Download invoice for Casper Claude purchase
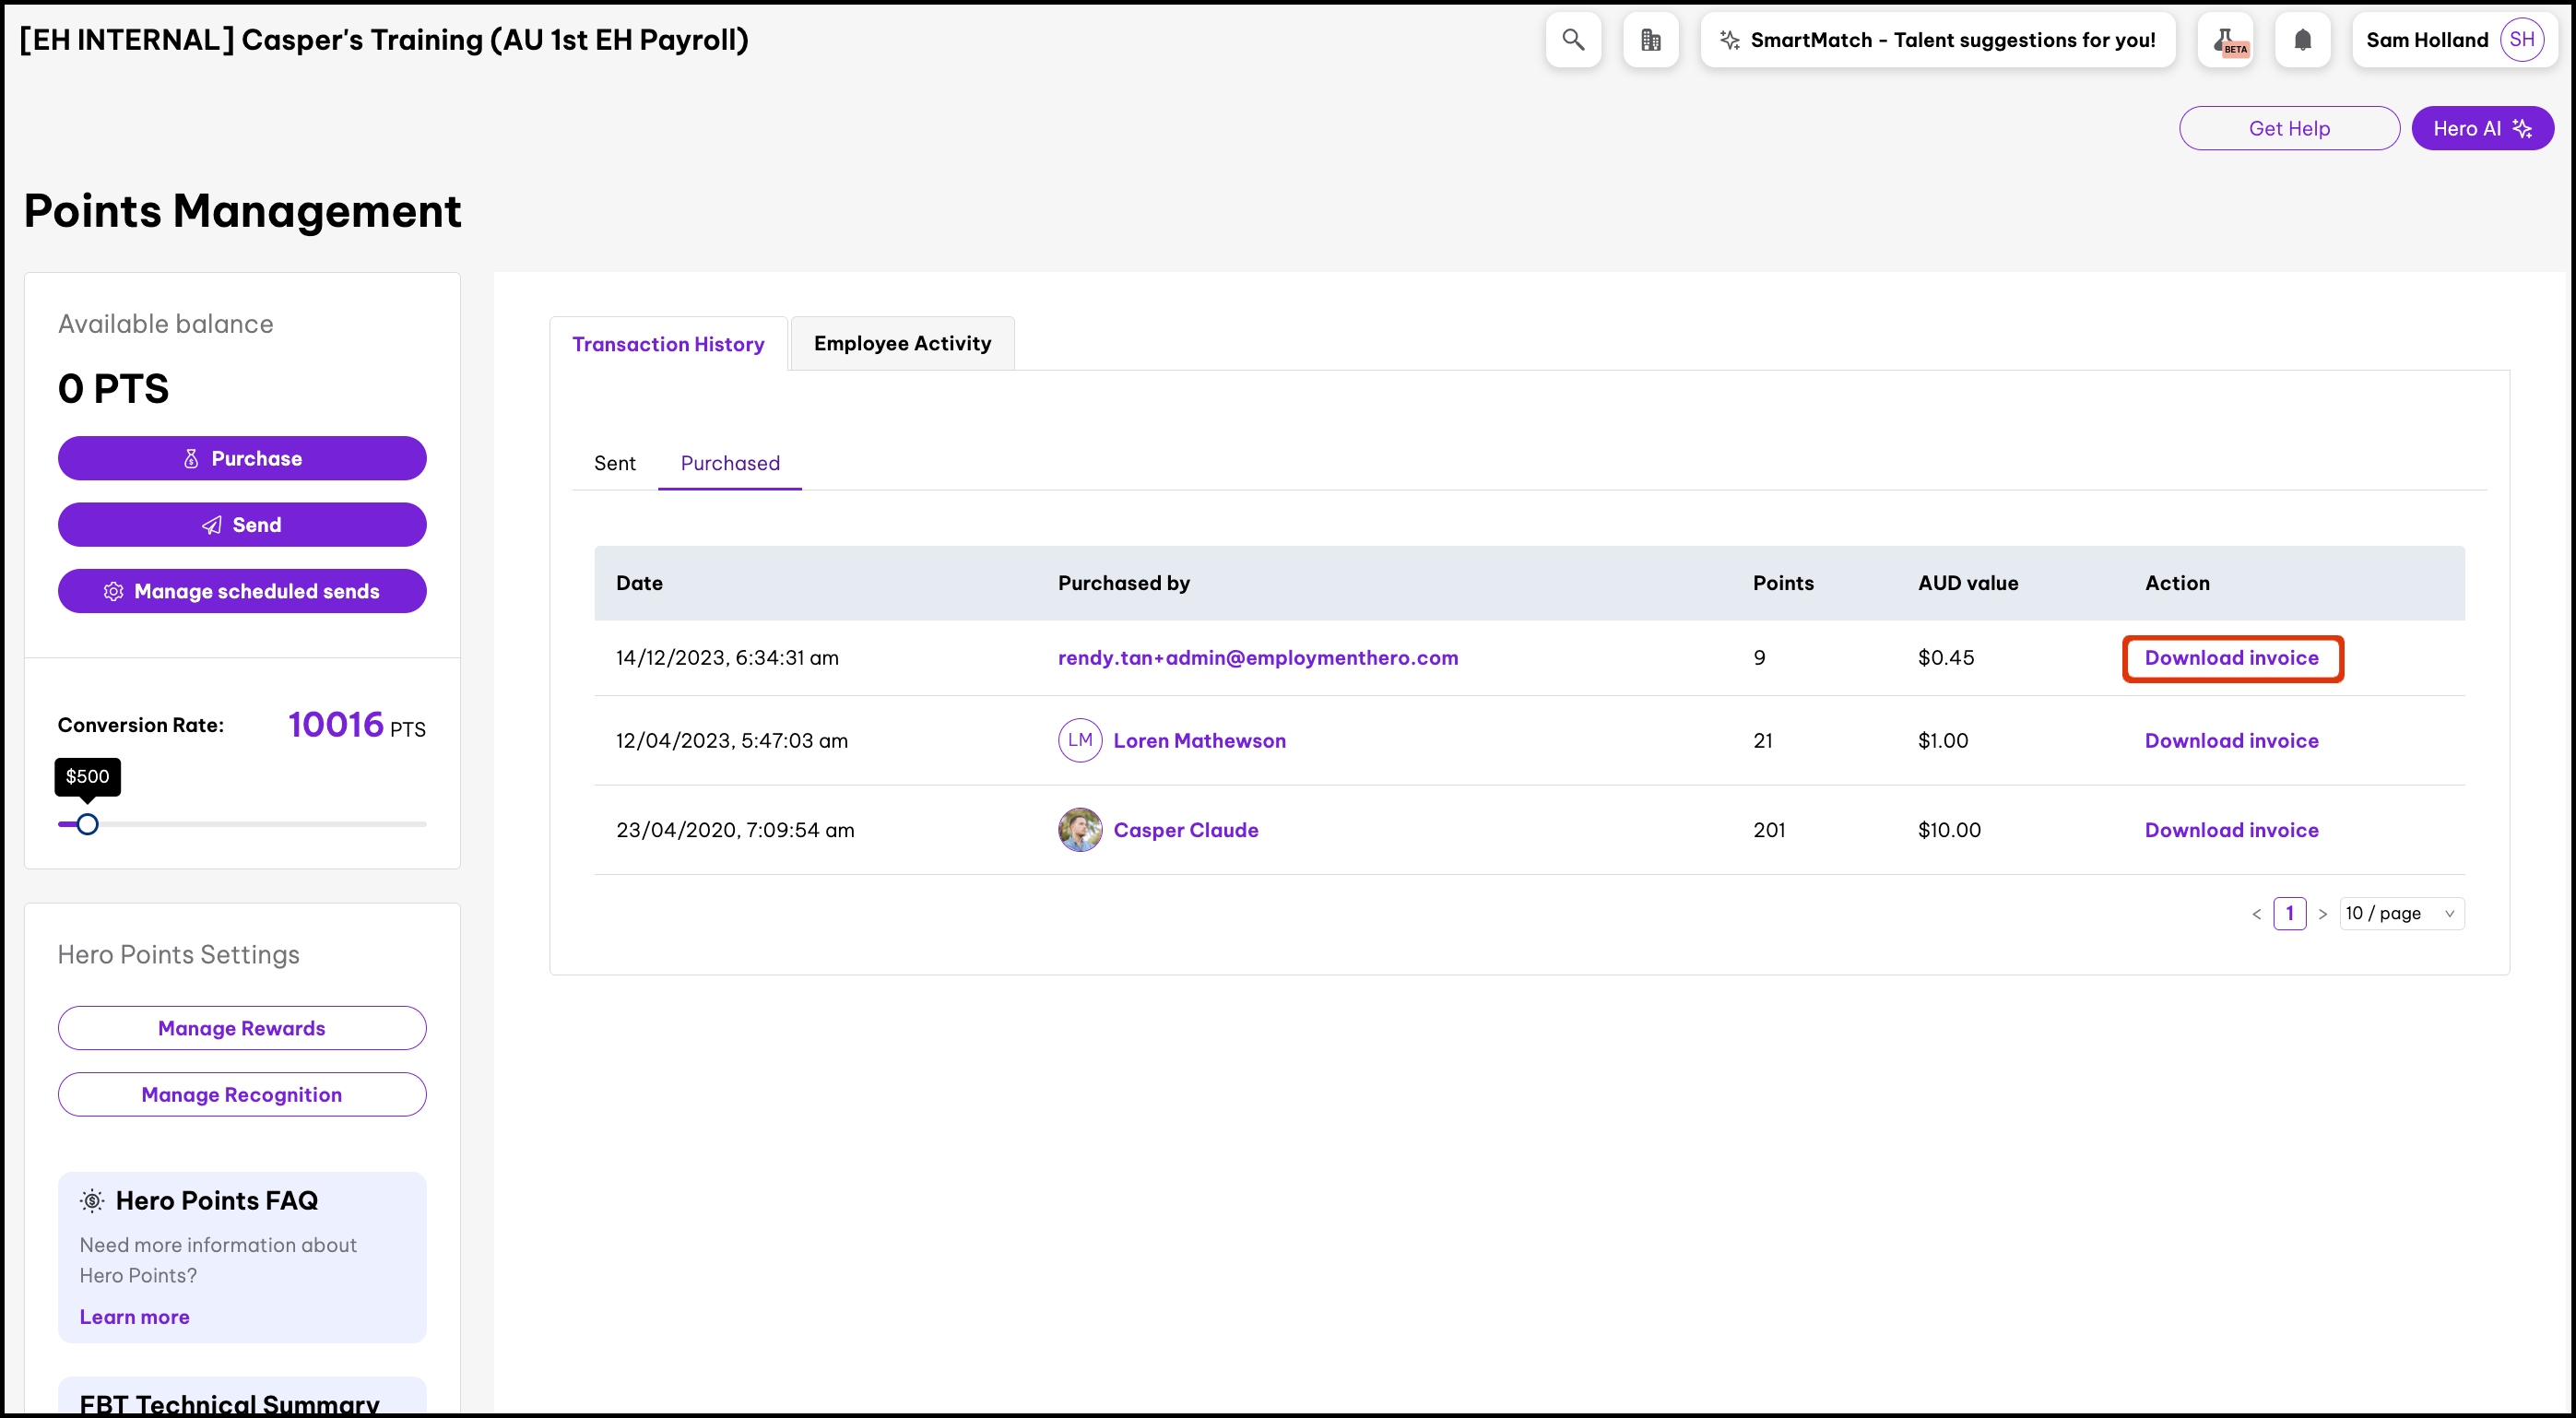The height and width of the screenshot is (1418, 2576). pyautogui.click(x=2231, y=830)
